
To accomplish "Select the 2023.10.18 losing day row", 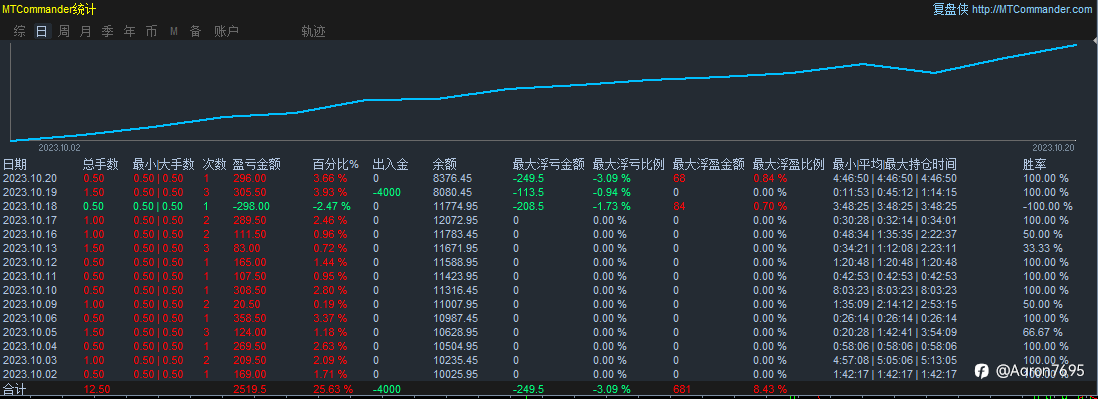I will click(549, 206).
